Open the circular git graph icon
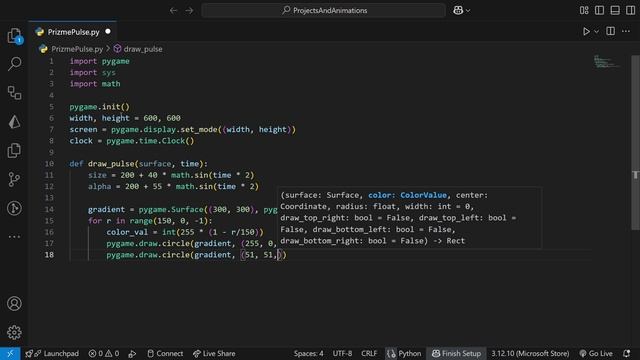This screenshot has width=640, height=360. 14,208
